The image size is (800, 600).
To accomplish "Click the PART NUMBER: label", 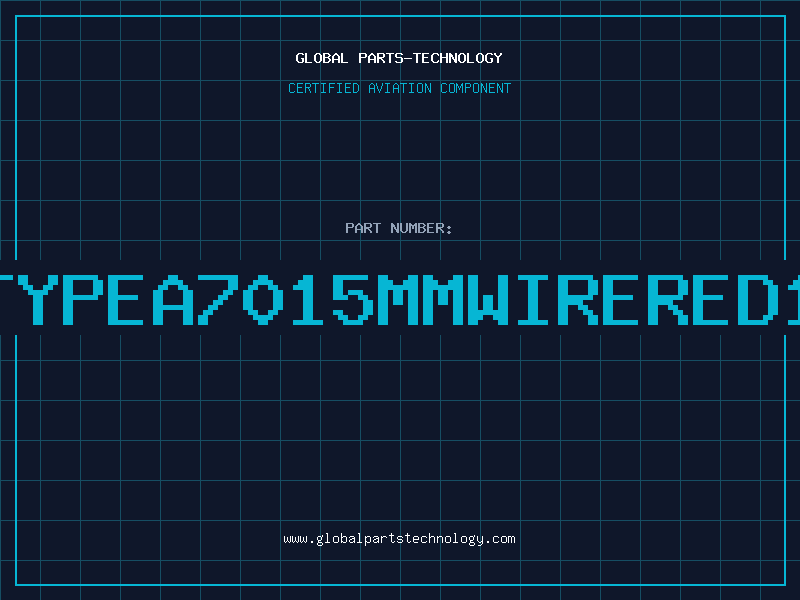I will 399,228.
